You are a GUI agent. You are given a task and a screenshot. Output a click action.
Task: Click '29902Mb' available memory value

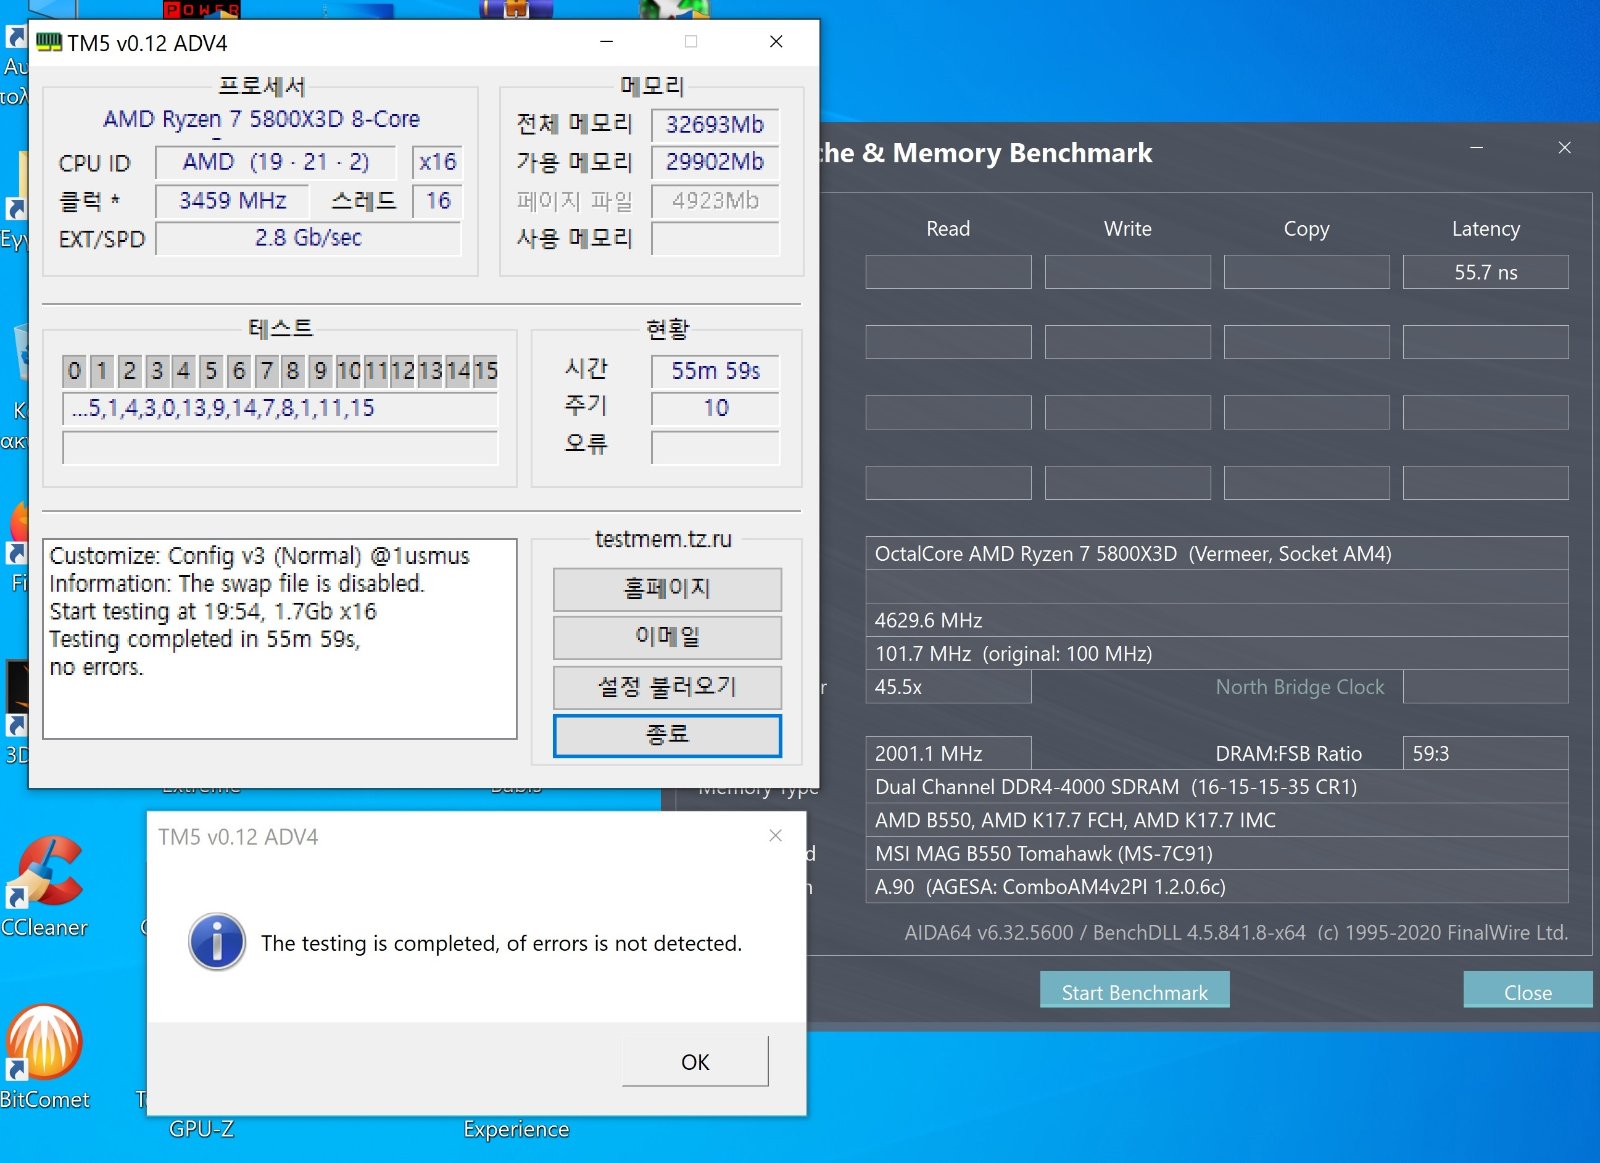[715, 162]
